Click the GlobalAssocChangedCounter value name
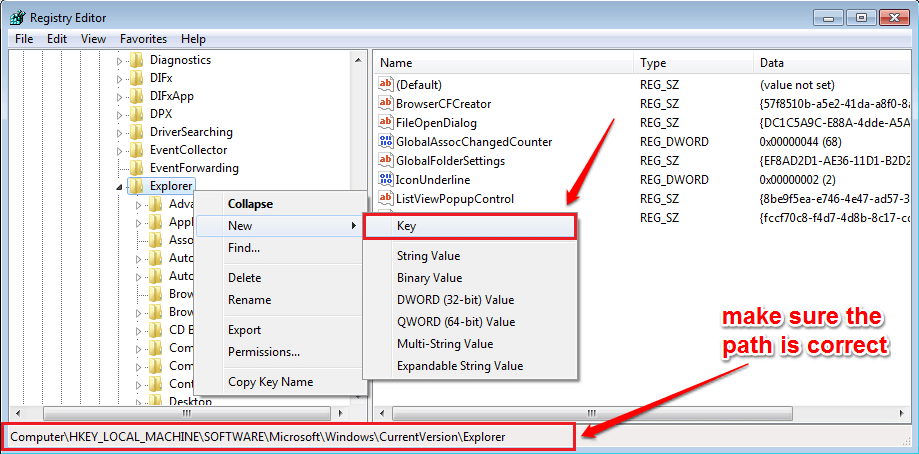 coord(474,142)
